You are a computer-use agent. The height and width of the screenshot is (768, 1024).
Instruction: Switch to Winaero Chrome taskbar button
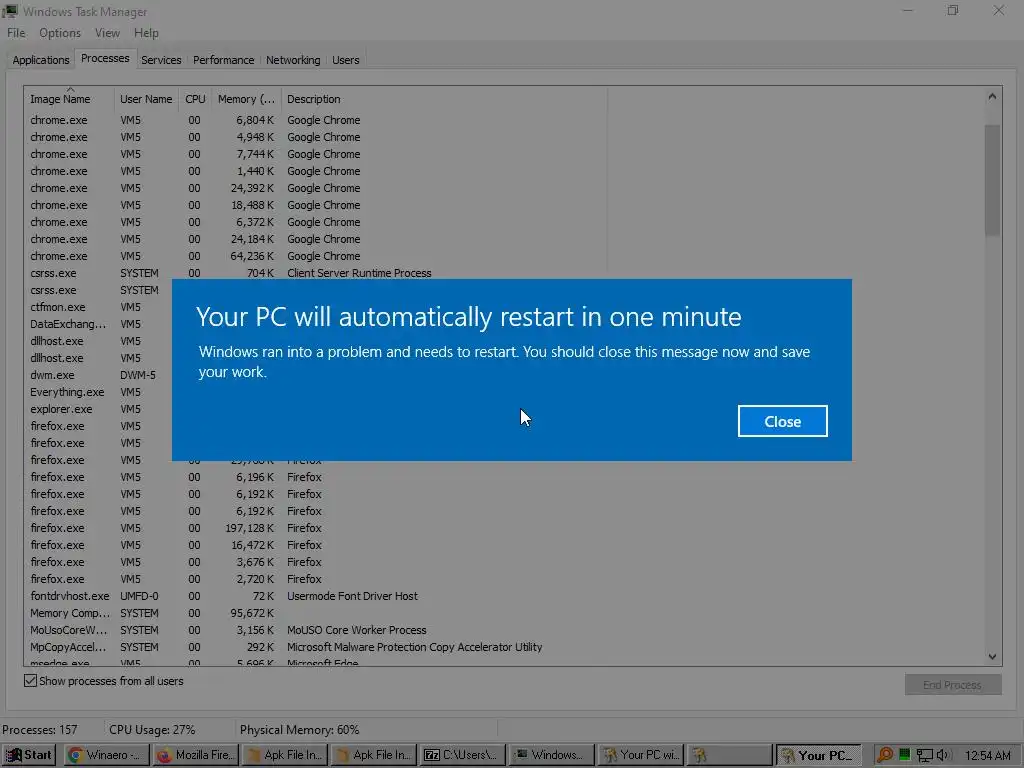pos(106,755)
